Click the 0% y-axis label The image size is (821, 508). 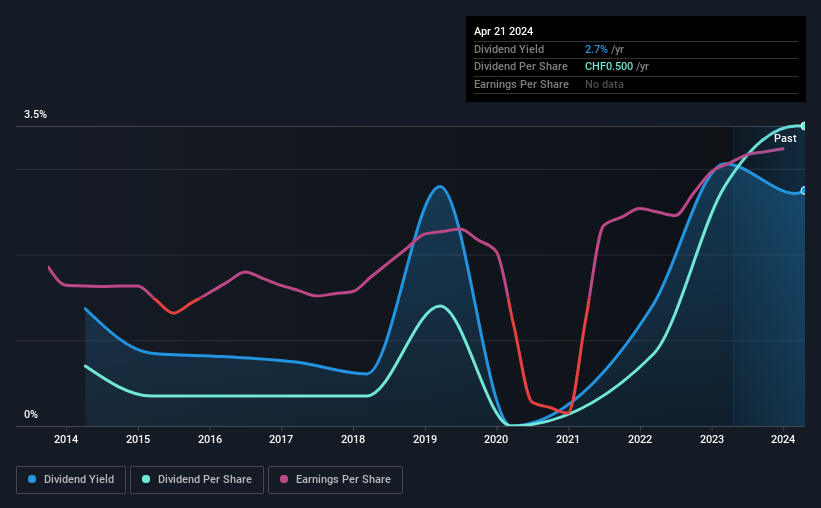(x=31, y=414)
